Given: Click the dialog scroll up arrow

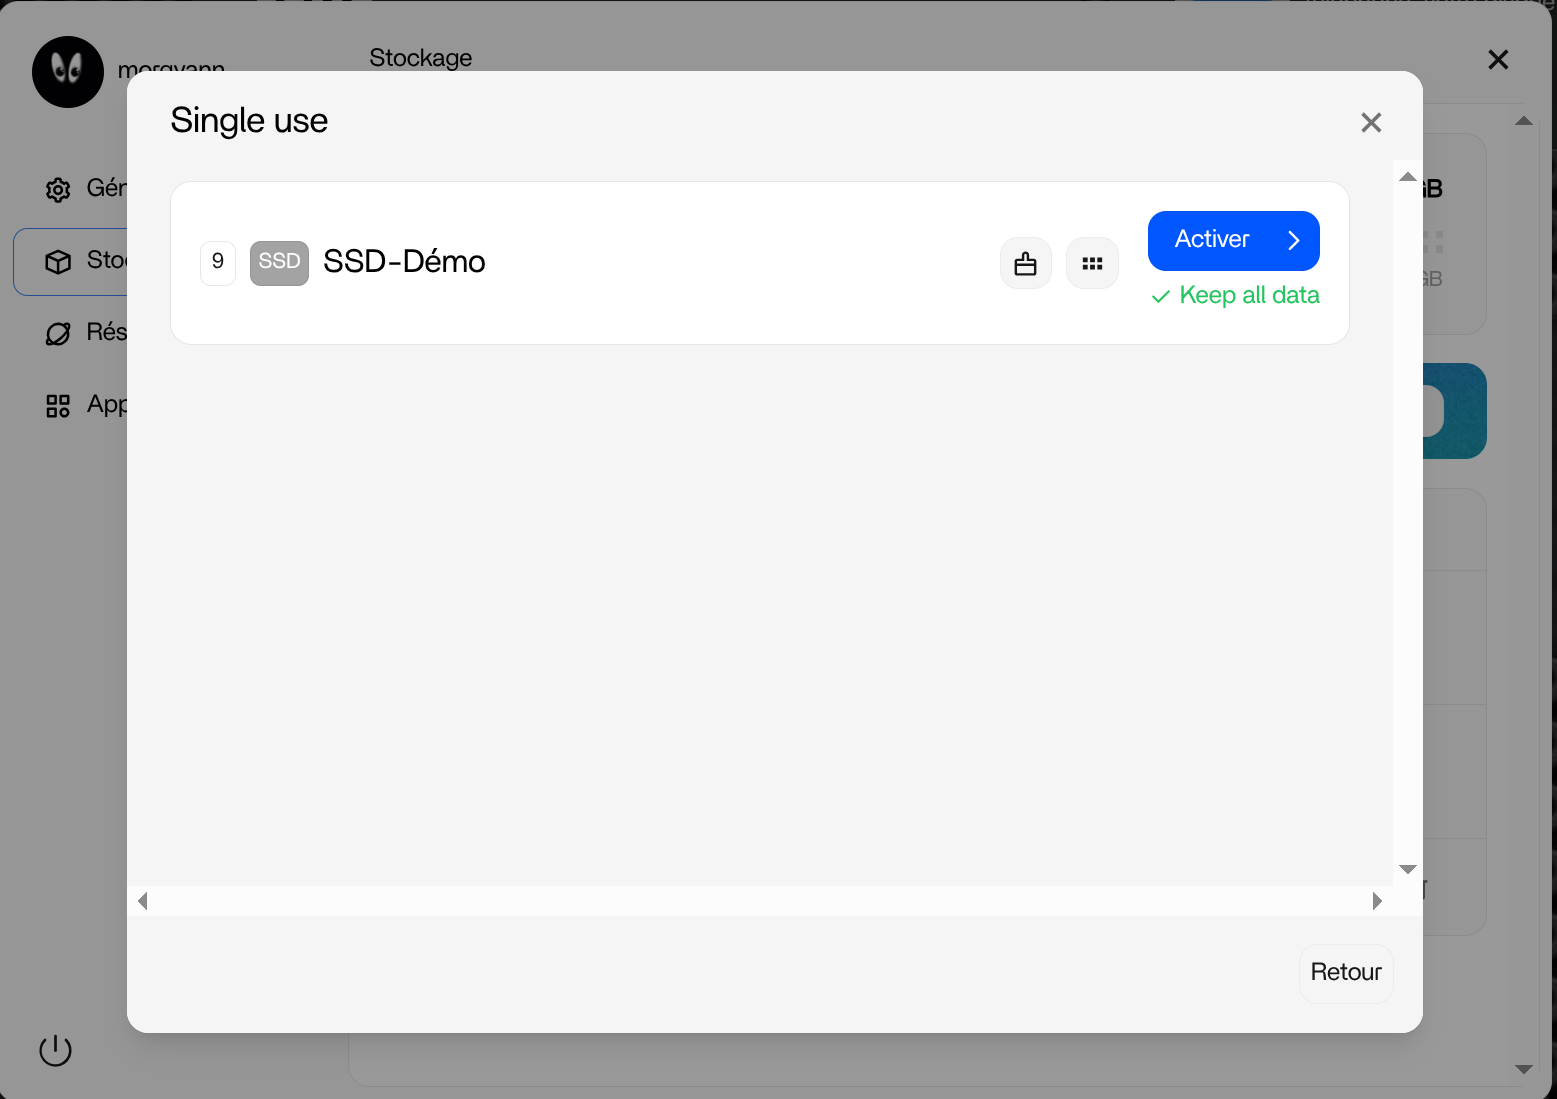Looking at the screenshot, I should click(x=1407, y=176).
